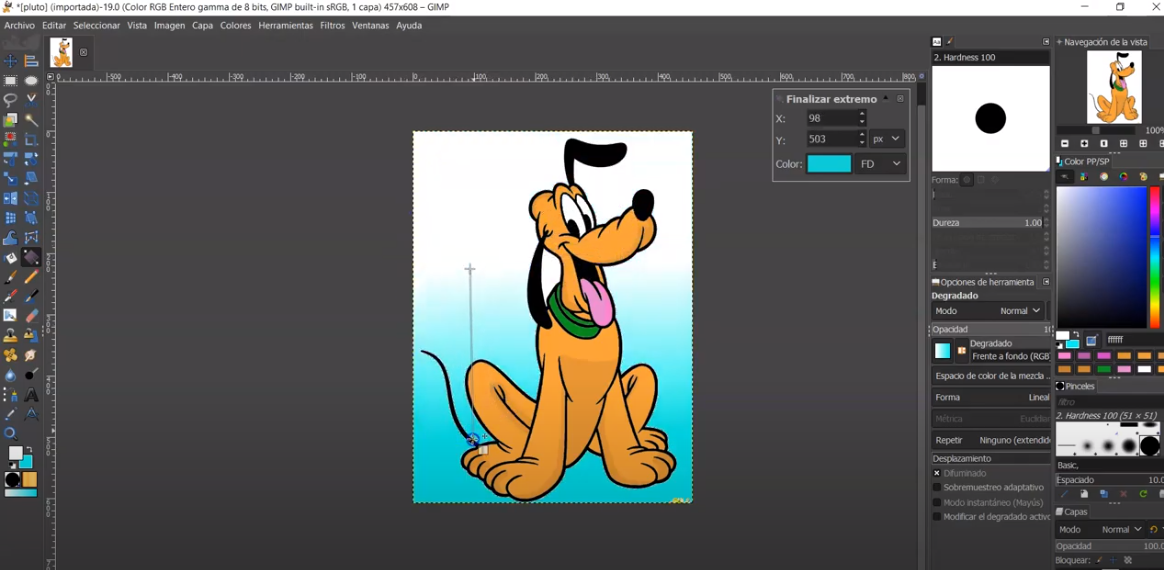Viewport: 1164px width, 570px height.
Task: Open the Ayuda menu
Action: [x=409, y=25]
